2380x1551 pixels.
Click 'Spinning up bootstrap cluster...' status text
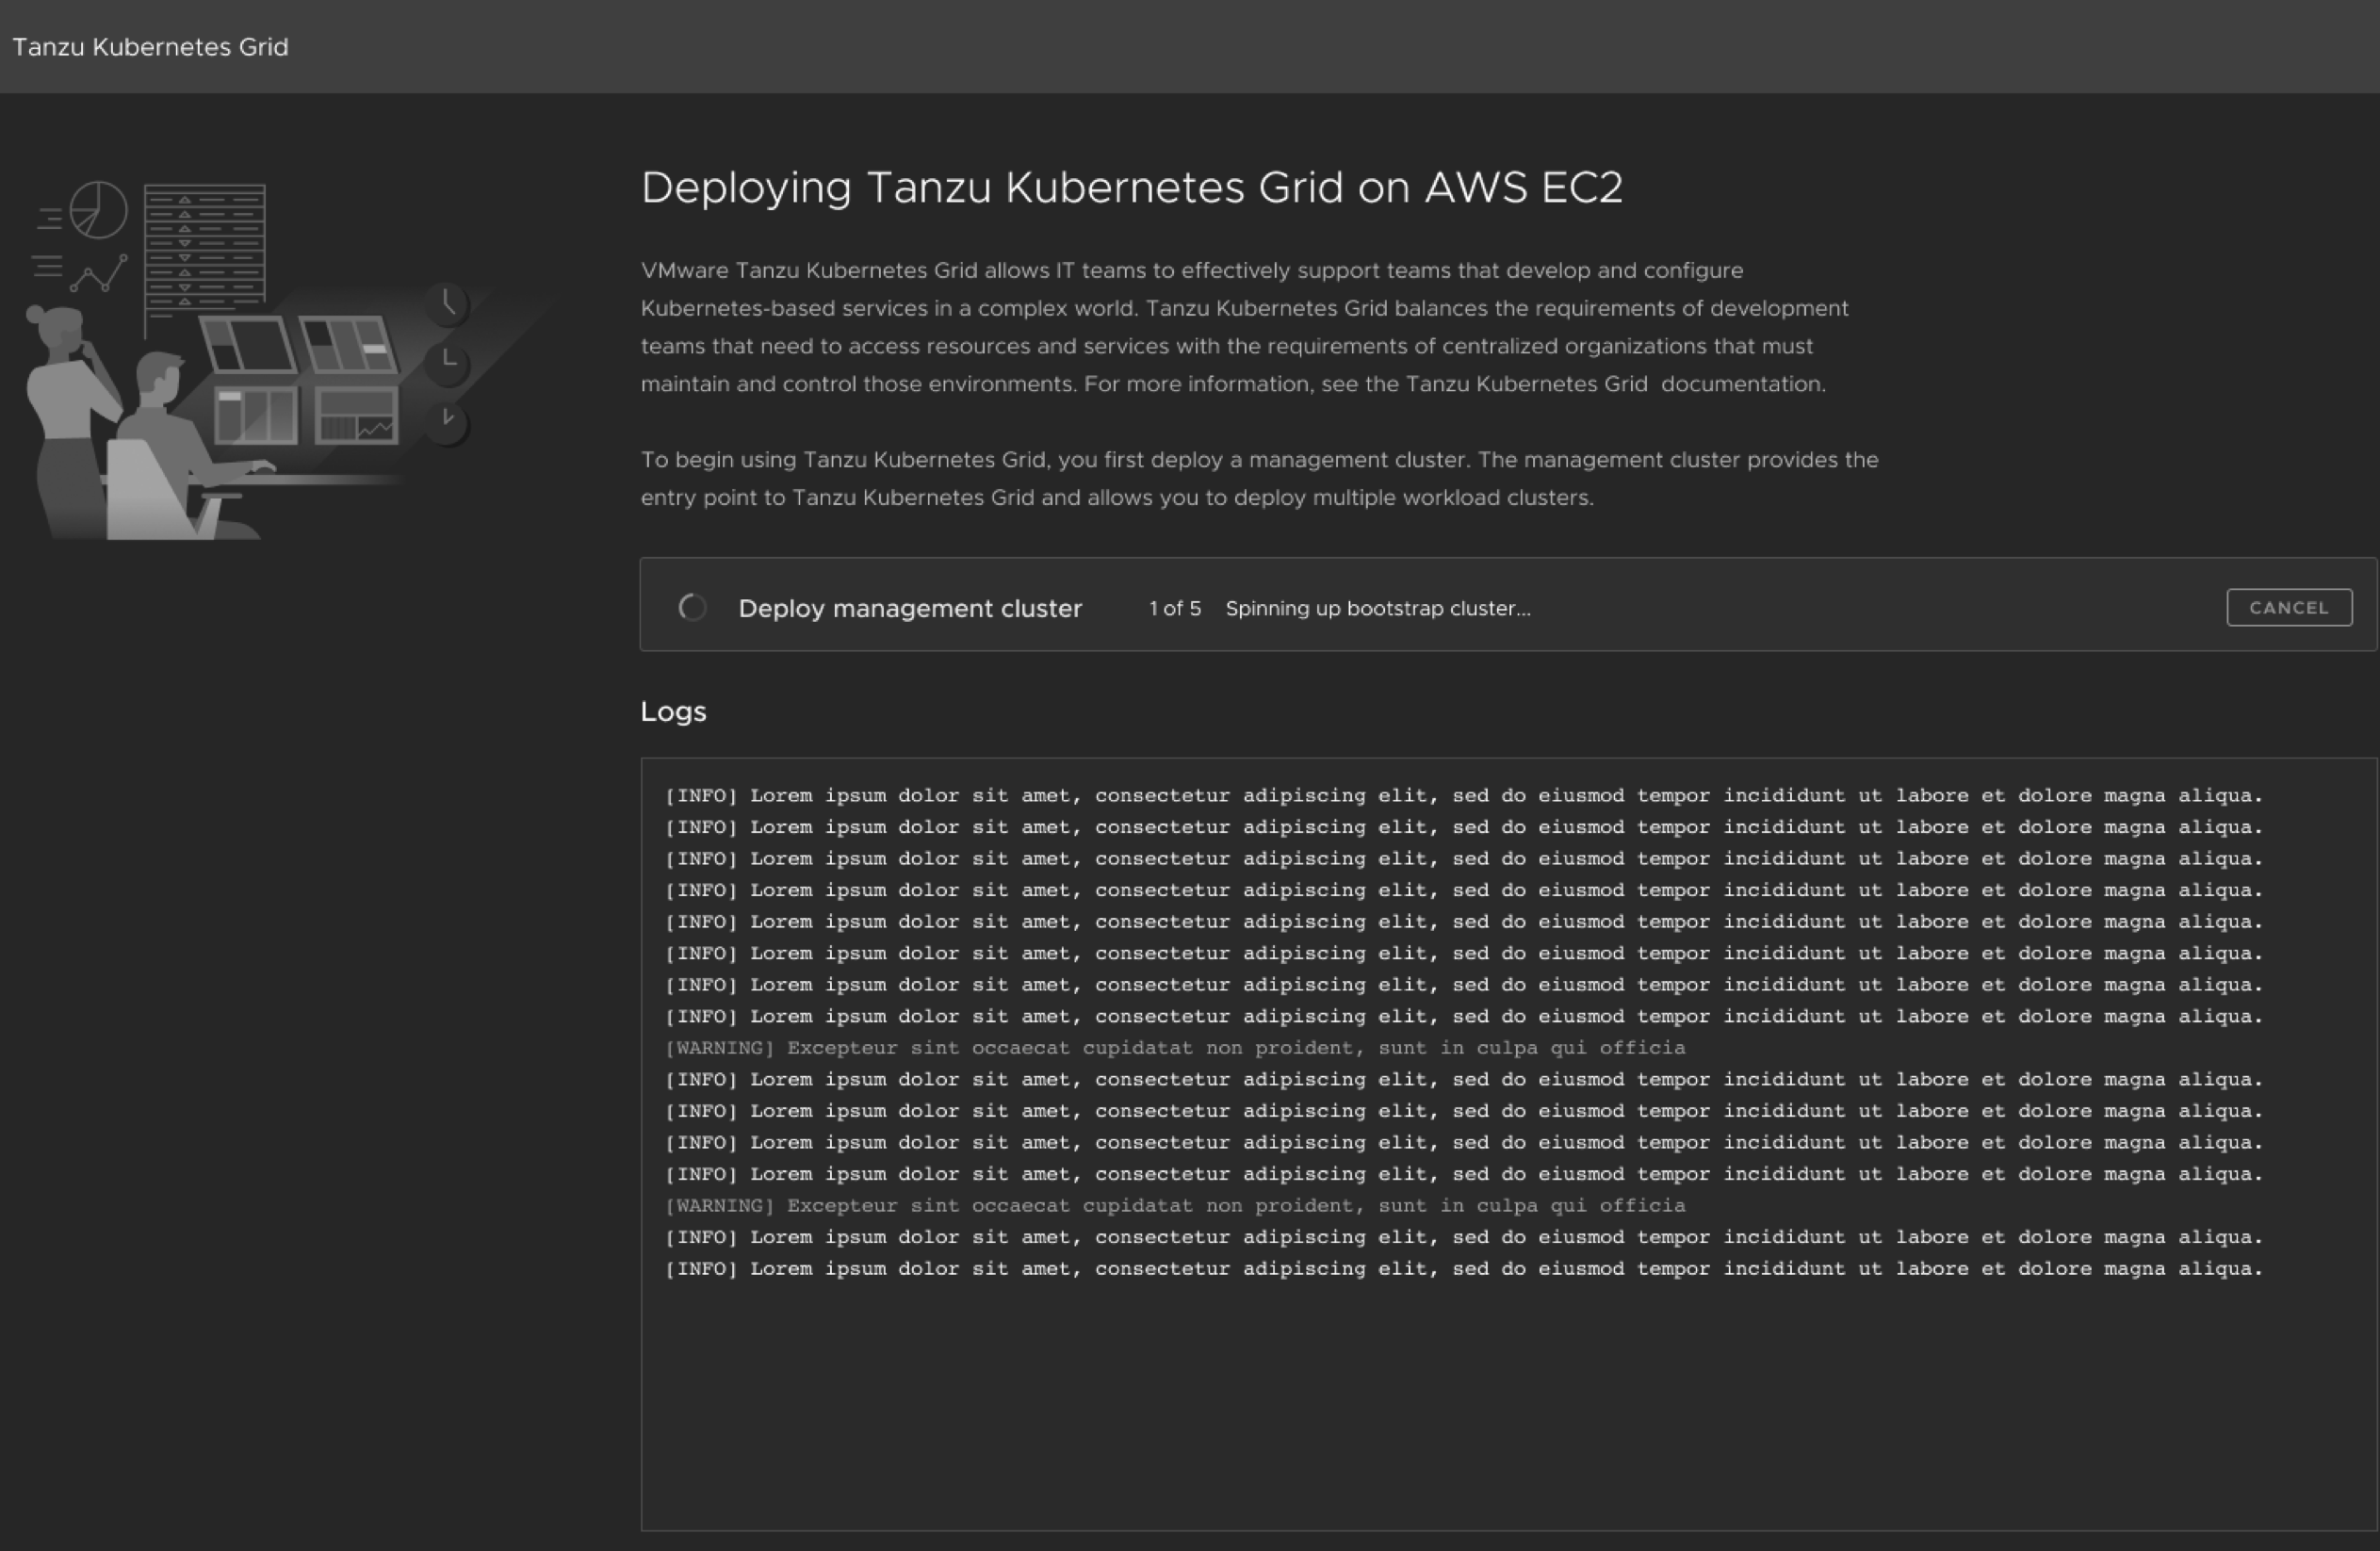pyautogui.click(x=1378, y=608)
